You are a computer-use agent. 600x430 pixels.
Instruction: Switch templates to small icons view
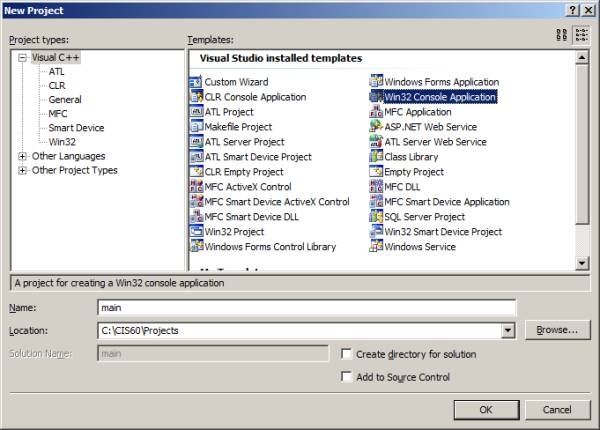[581, 35]
